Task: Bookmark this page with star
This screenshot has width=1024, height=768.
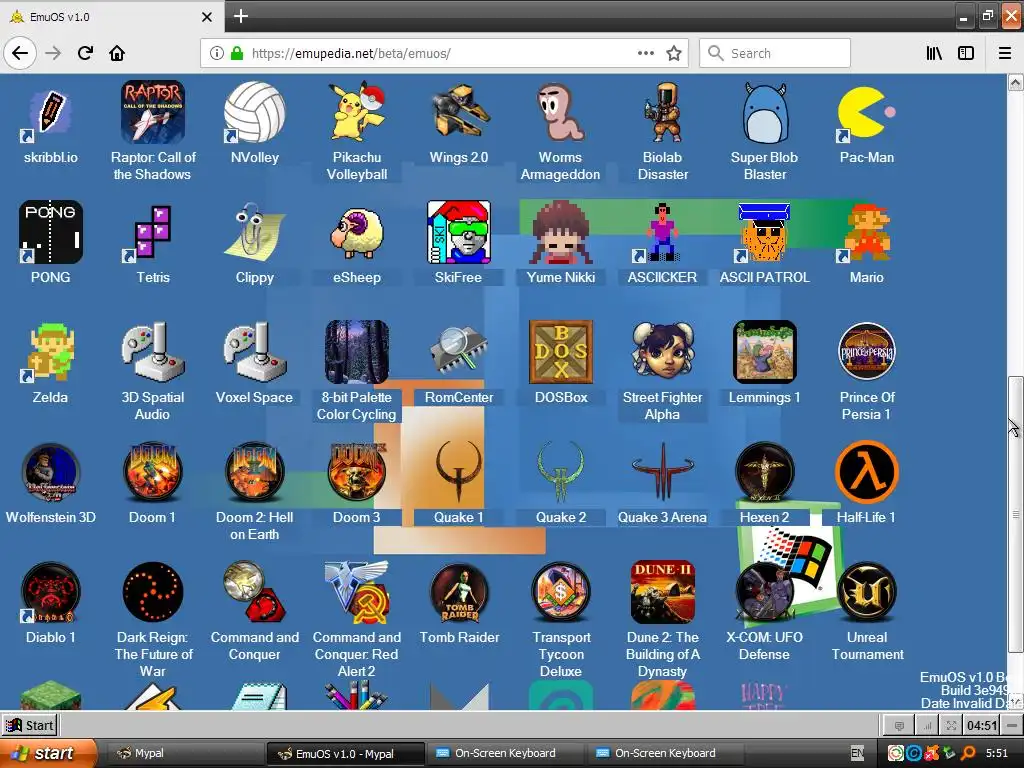Action: (x=674, y=53)
